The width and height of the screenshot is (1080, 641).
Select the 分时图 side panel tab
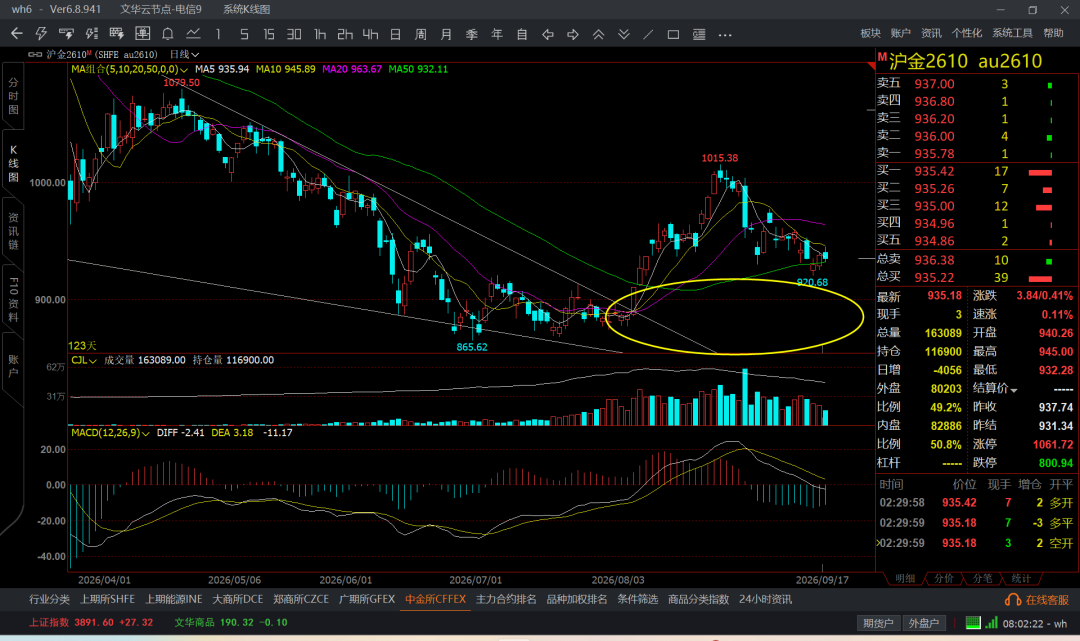pos(13,95)
